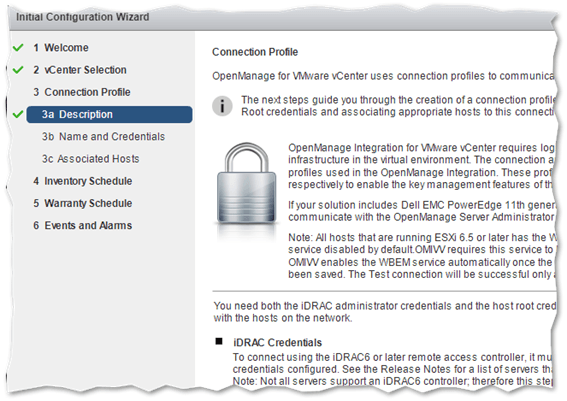The height and width of the screenshot is (401, 567).
Task: Click the line starting 'Note: Not all servers support'
Action: pyautogui.click(x=393, y=381)
